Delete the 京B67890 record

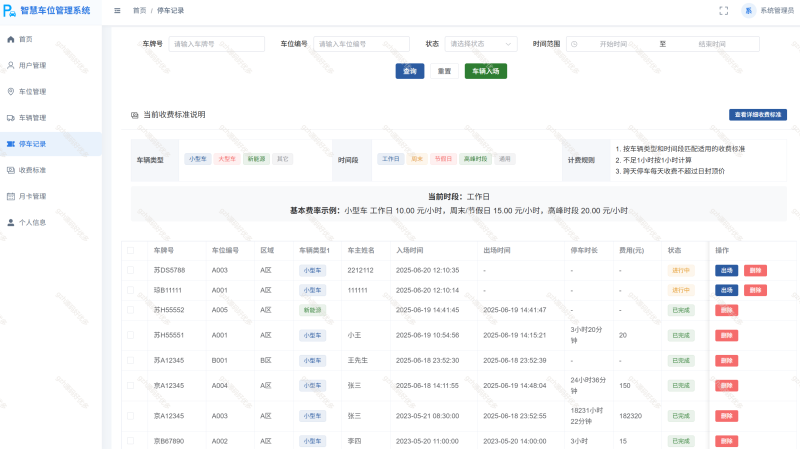[x=727, y=441]
